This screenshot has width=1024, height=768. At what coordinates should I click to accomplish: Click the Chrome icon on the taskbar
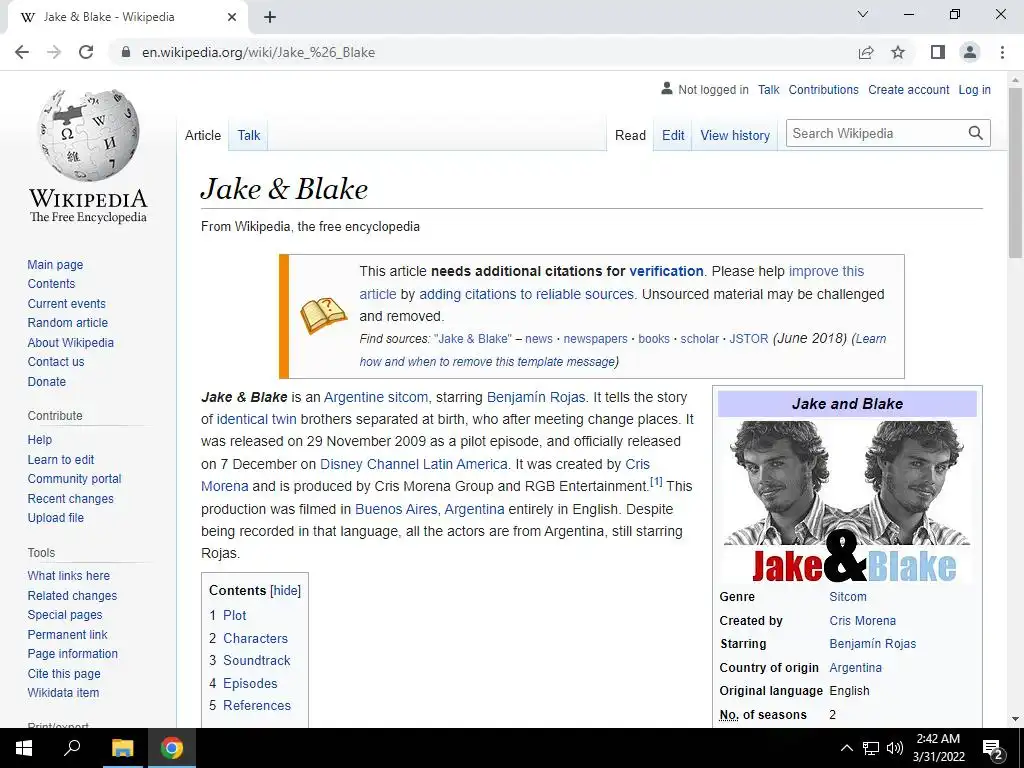tap(172, 748)
